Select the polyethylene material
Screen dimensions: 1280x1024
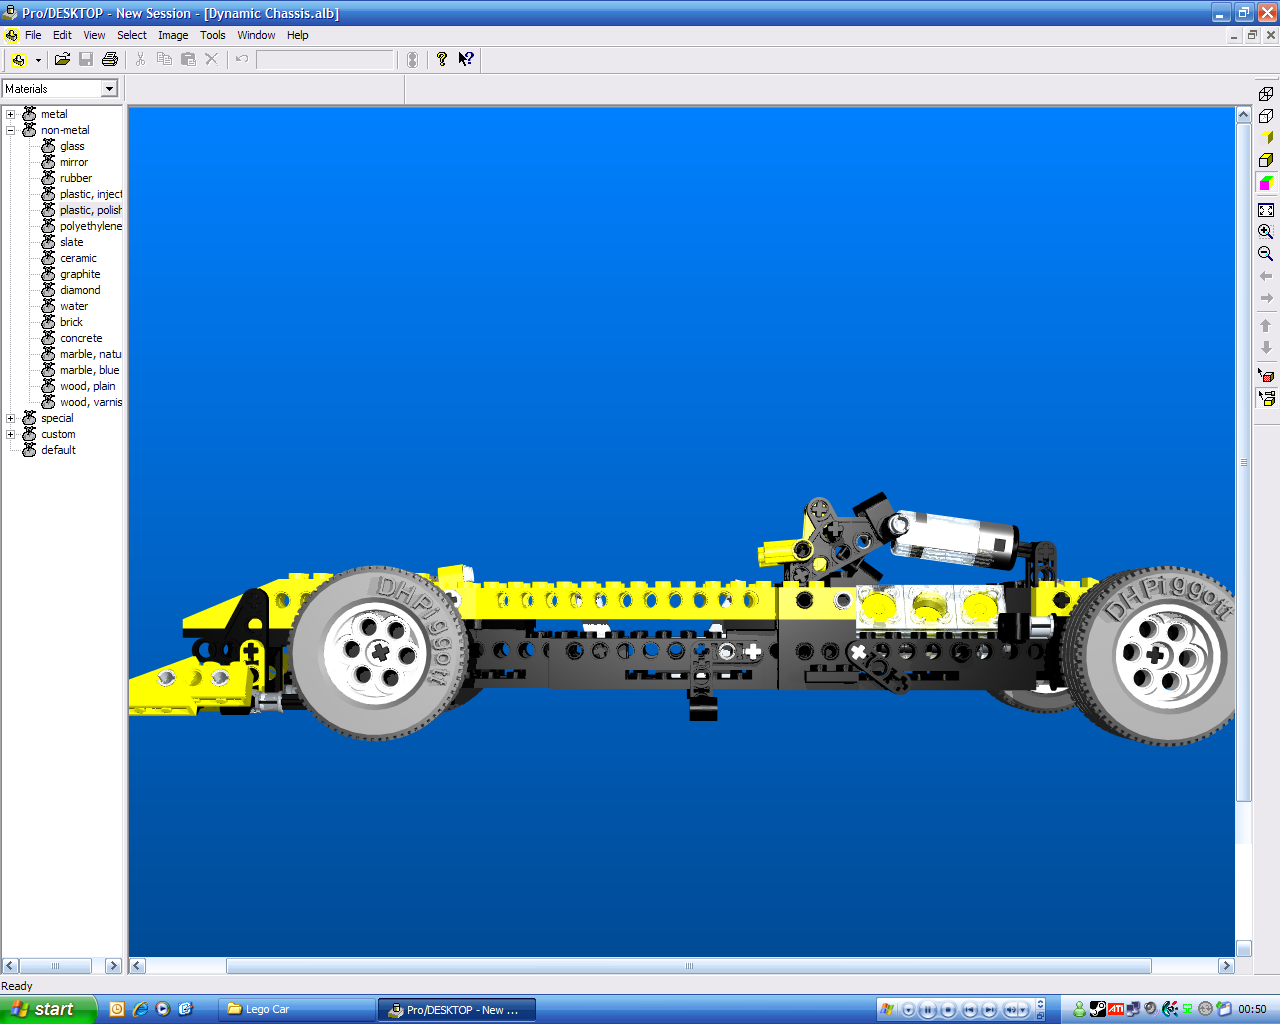point(90,226)
